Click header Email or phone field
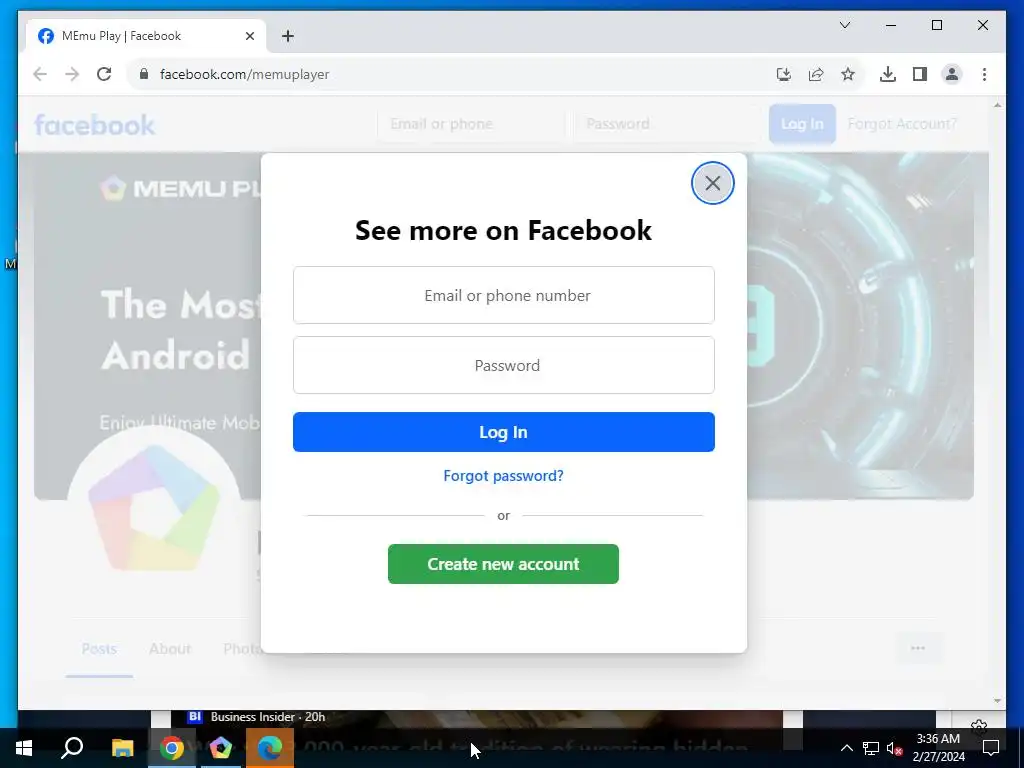Viewport: 1024px width, 768px height. tap(472, 124)
